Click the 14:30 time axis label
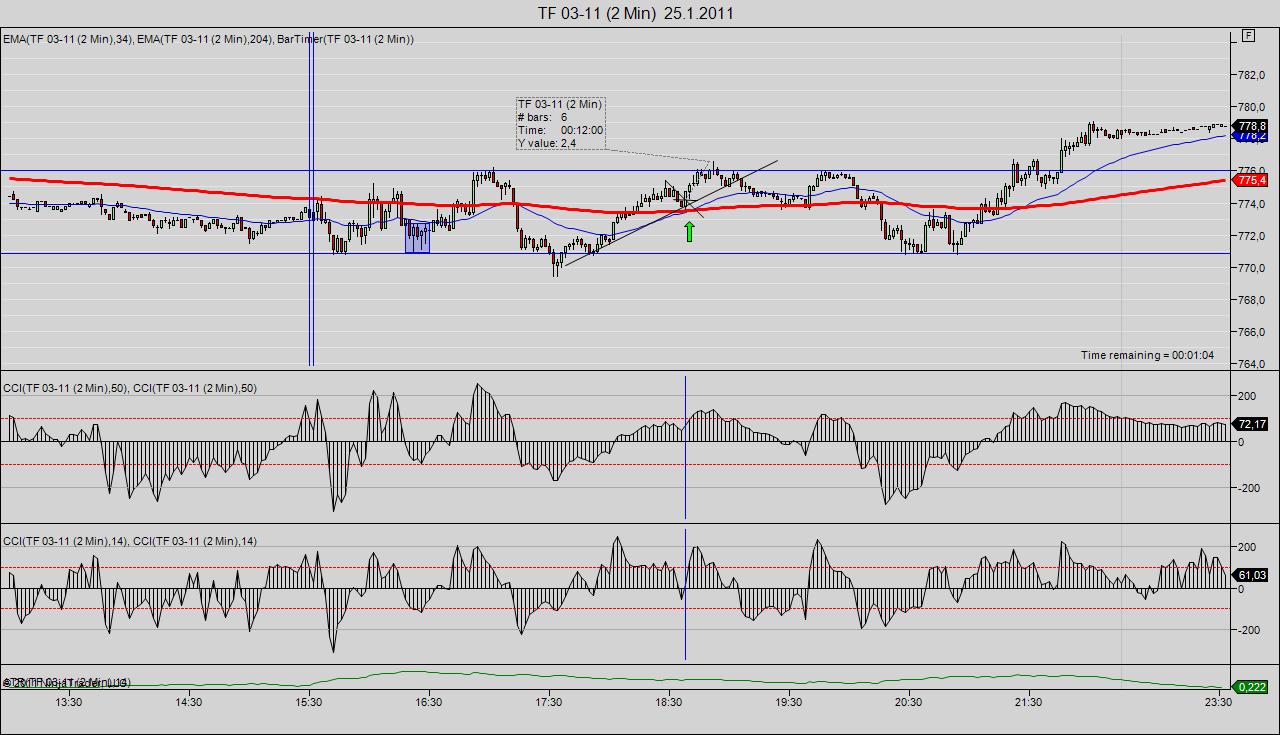 (188, 703)
